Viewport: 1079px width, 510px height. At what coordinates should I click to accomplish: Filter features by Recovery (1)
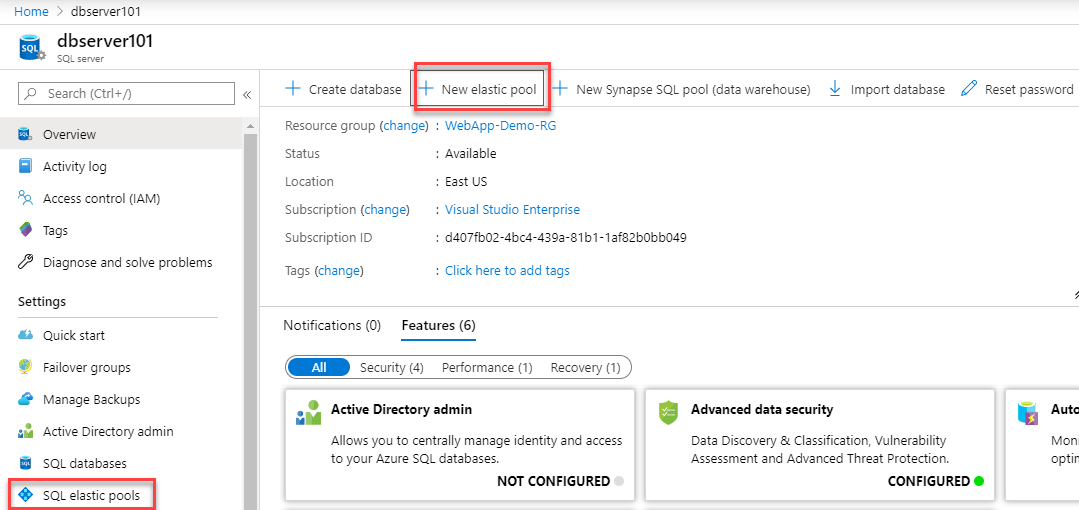tap(585, 368)
